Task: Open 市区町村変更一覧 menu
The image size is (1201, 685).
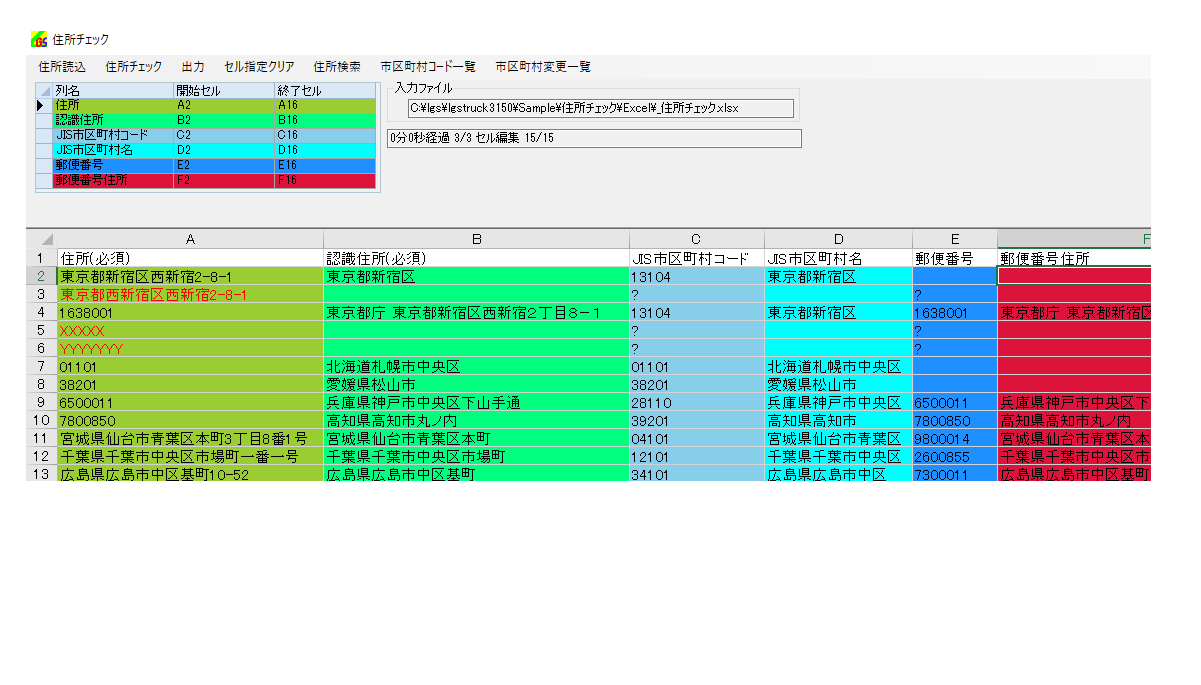Action: pos(543,67)
